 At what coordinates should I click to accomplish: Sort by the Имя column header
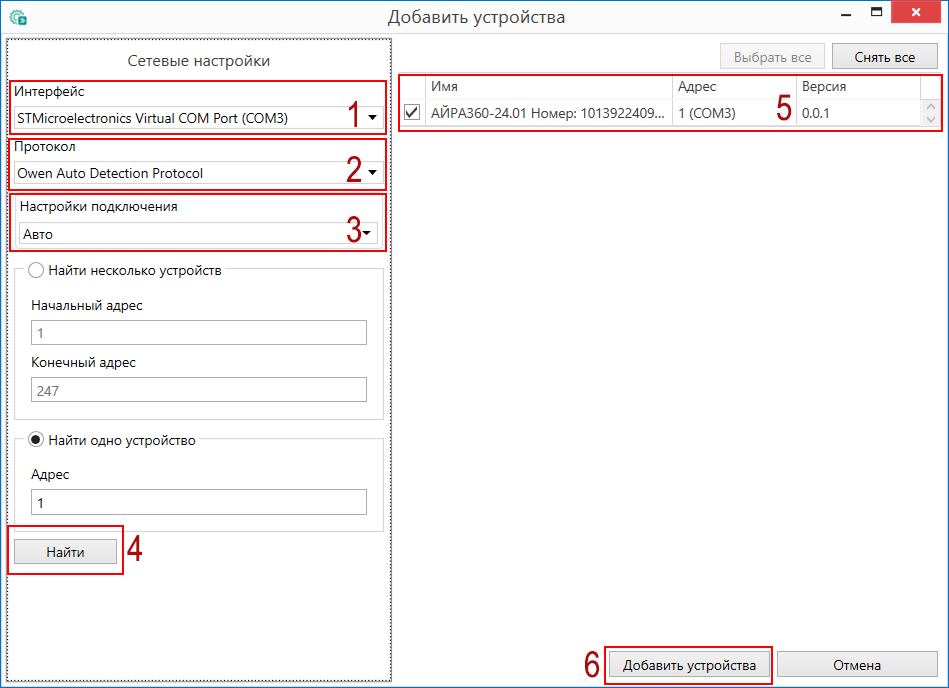(x=548, y=87)
